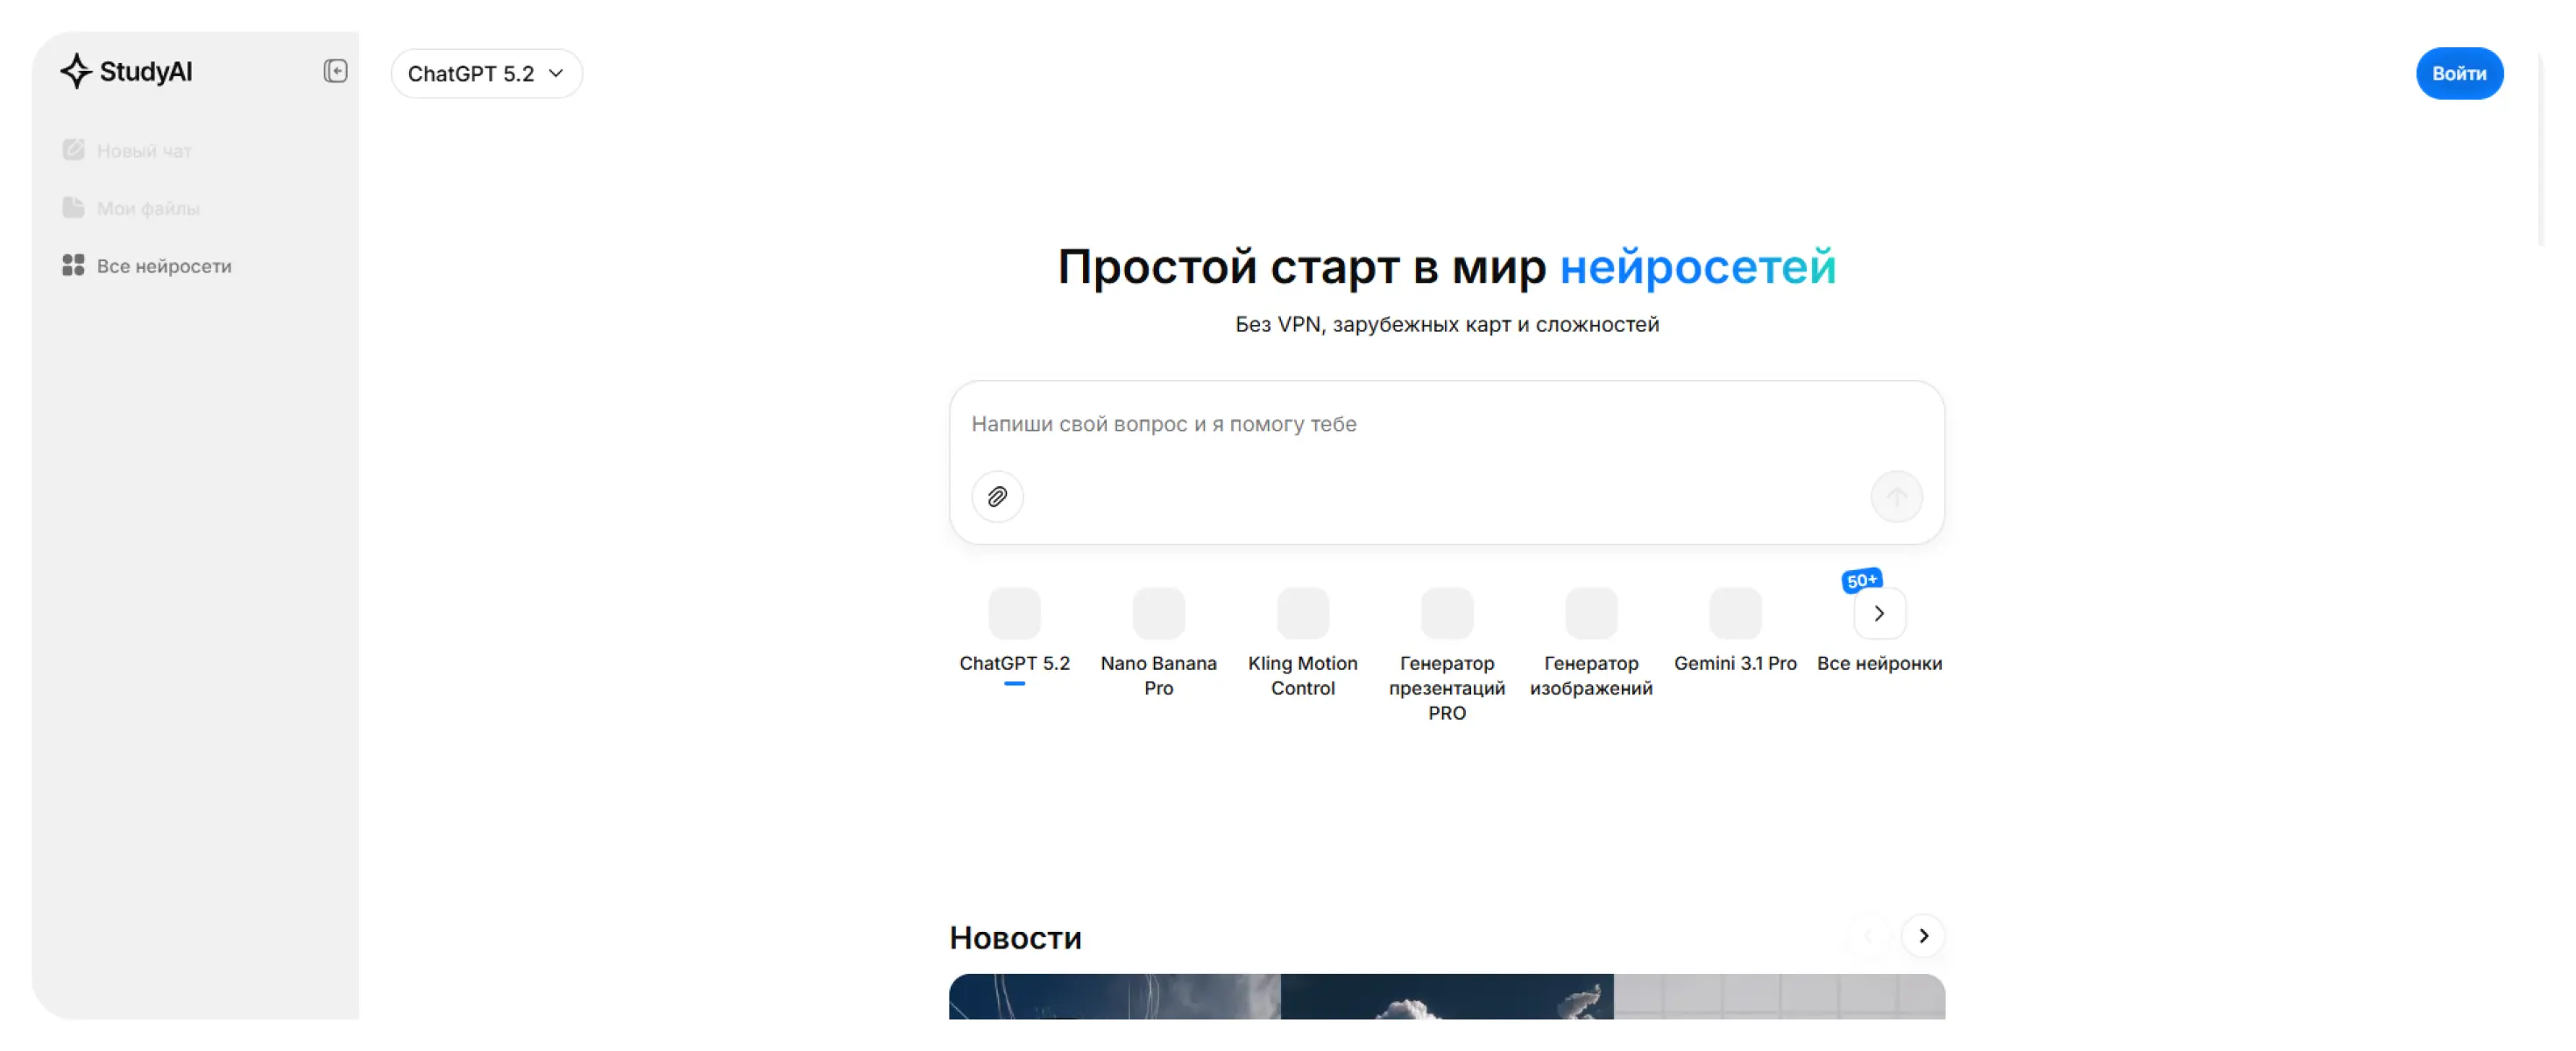Select the Nano Banana Pro tile
Screen dimensions: 2576x1051
point(1158,613)
